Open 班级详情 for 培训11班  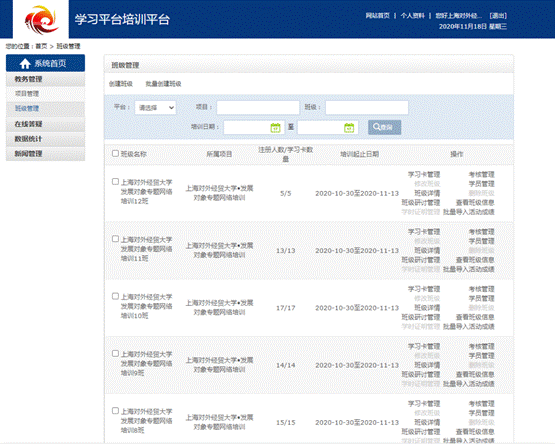click(427, 251)
